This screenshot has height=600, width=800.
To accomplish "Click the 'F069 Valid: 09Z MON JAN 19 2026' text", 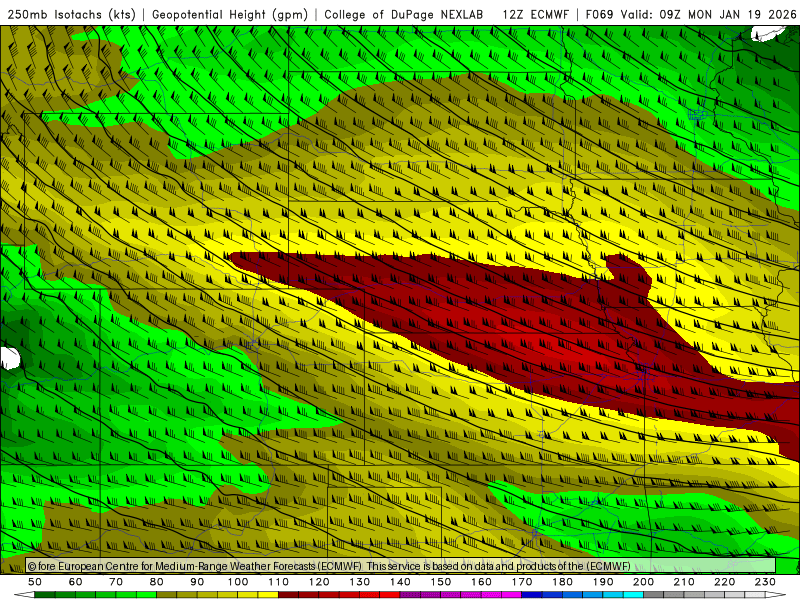I will pos(691,15).
